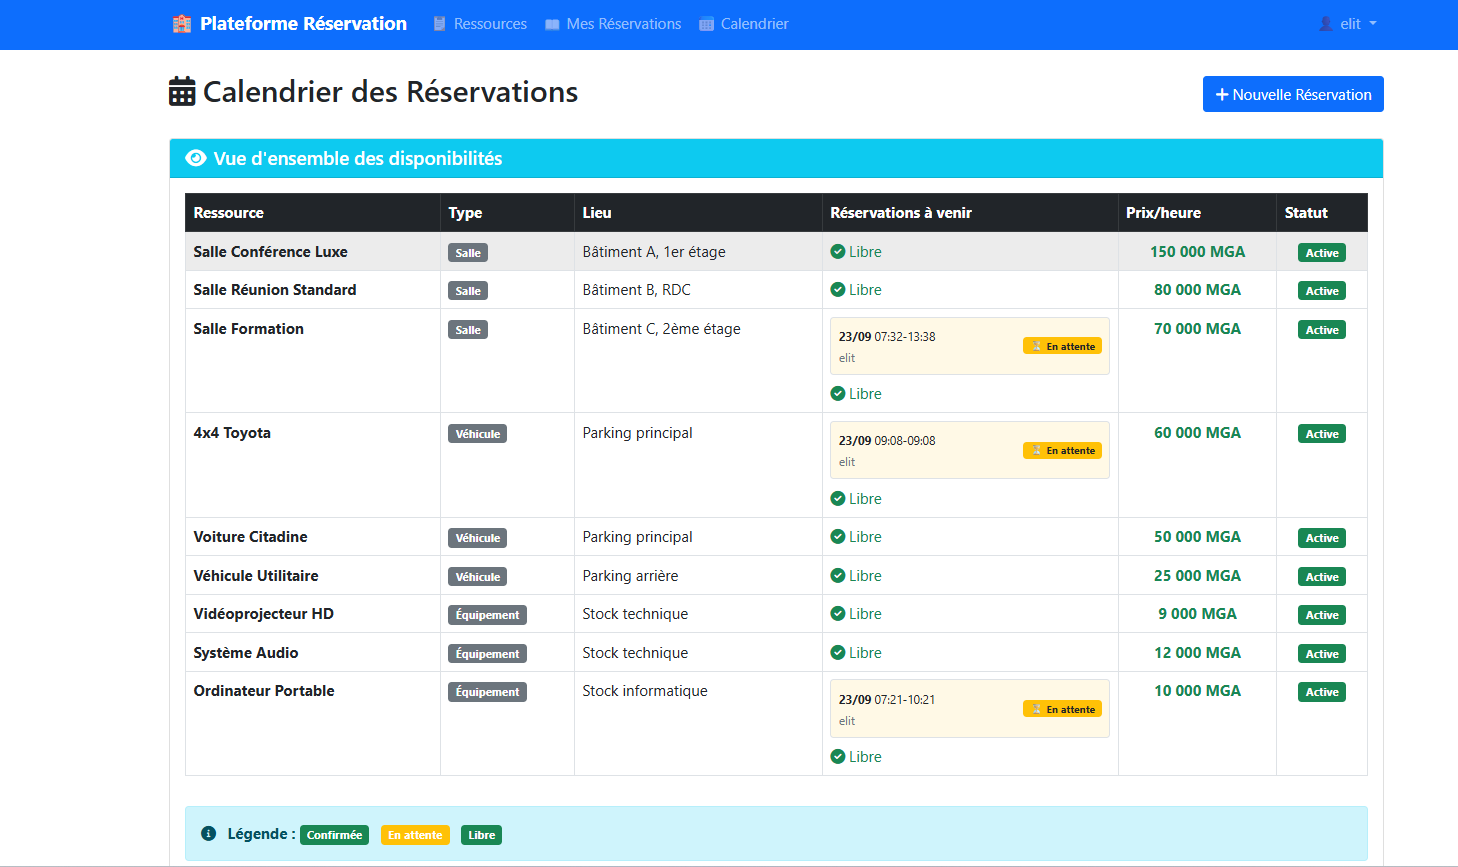The width and height of the screenshot is (1458, 867).
Task: Open the elit user dropdown menu
Action: coord(1349,24)
